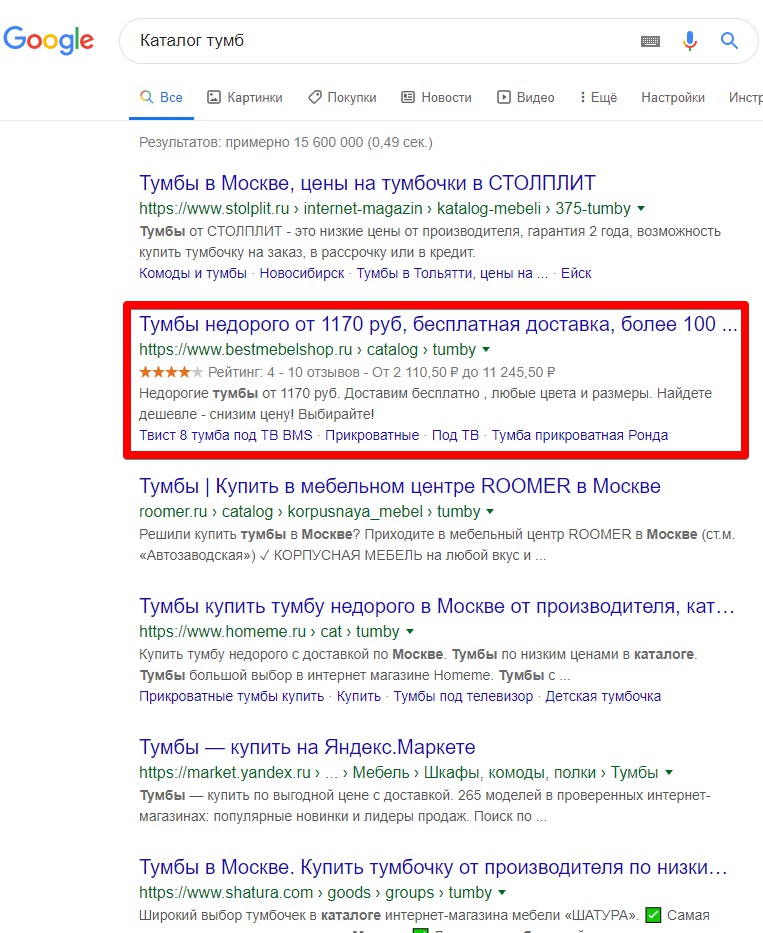This screenshot has height=933, width=763.
Task: Click the blue search magnifier icon
Action: click(730, 41)
